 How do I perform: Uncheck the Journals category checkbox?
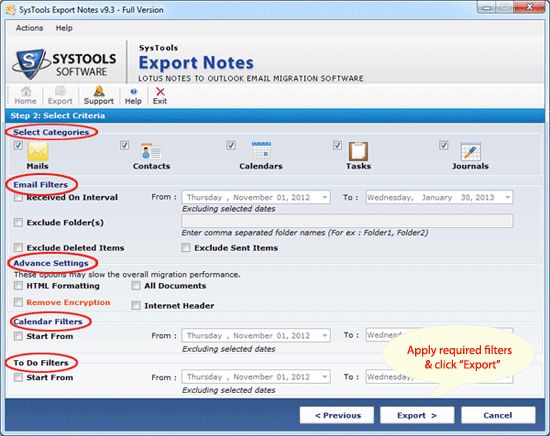(x=444, y=145)
